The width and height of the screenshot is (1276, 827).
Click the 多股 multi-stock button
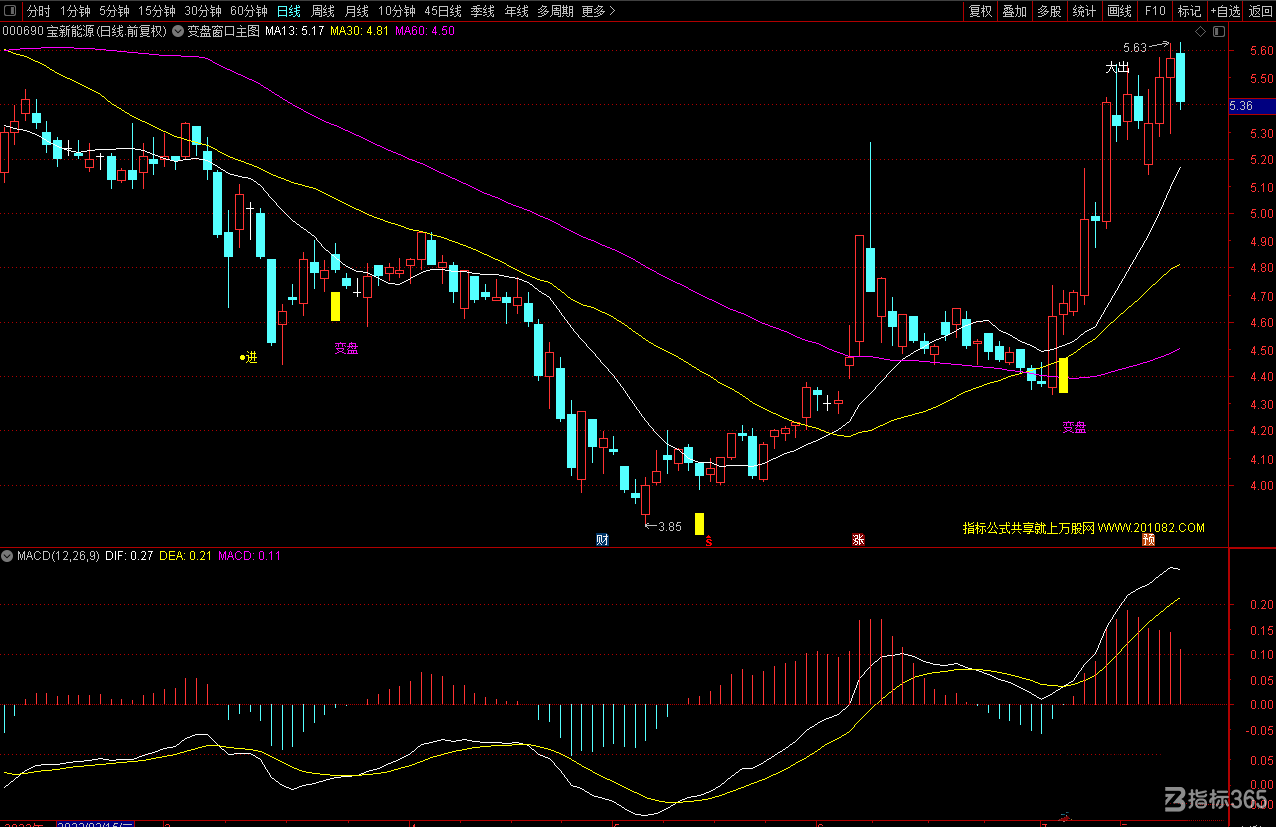point(1048,11)
